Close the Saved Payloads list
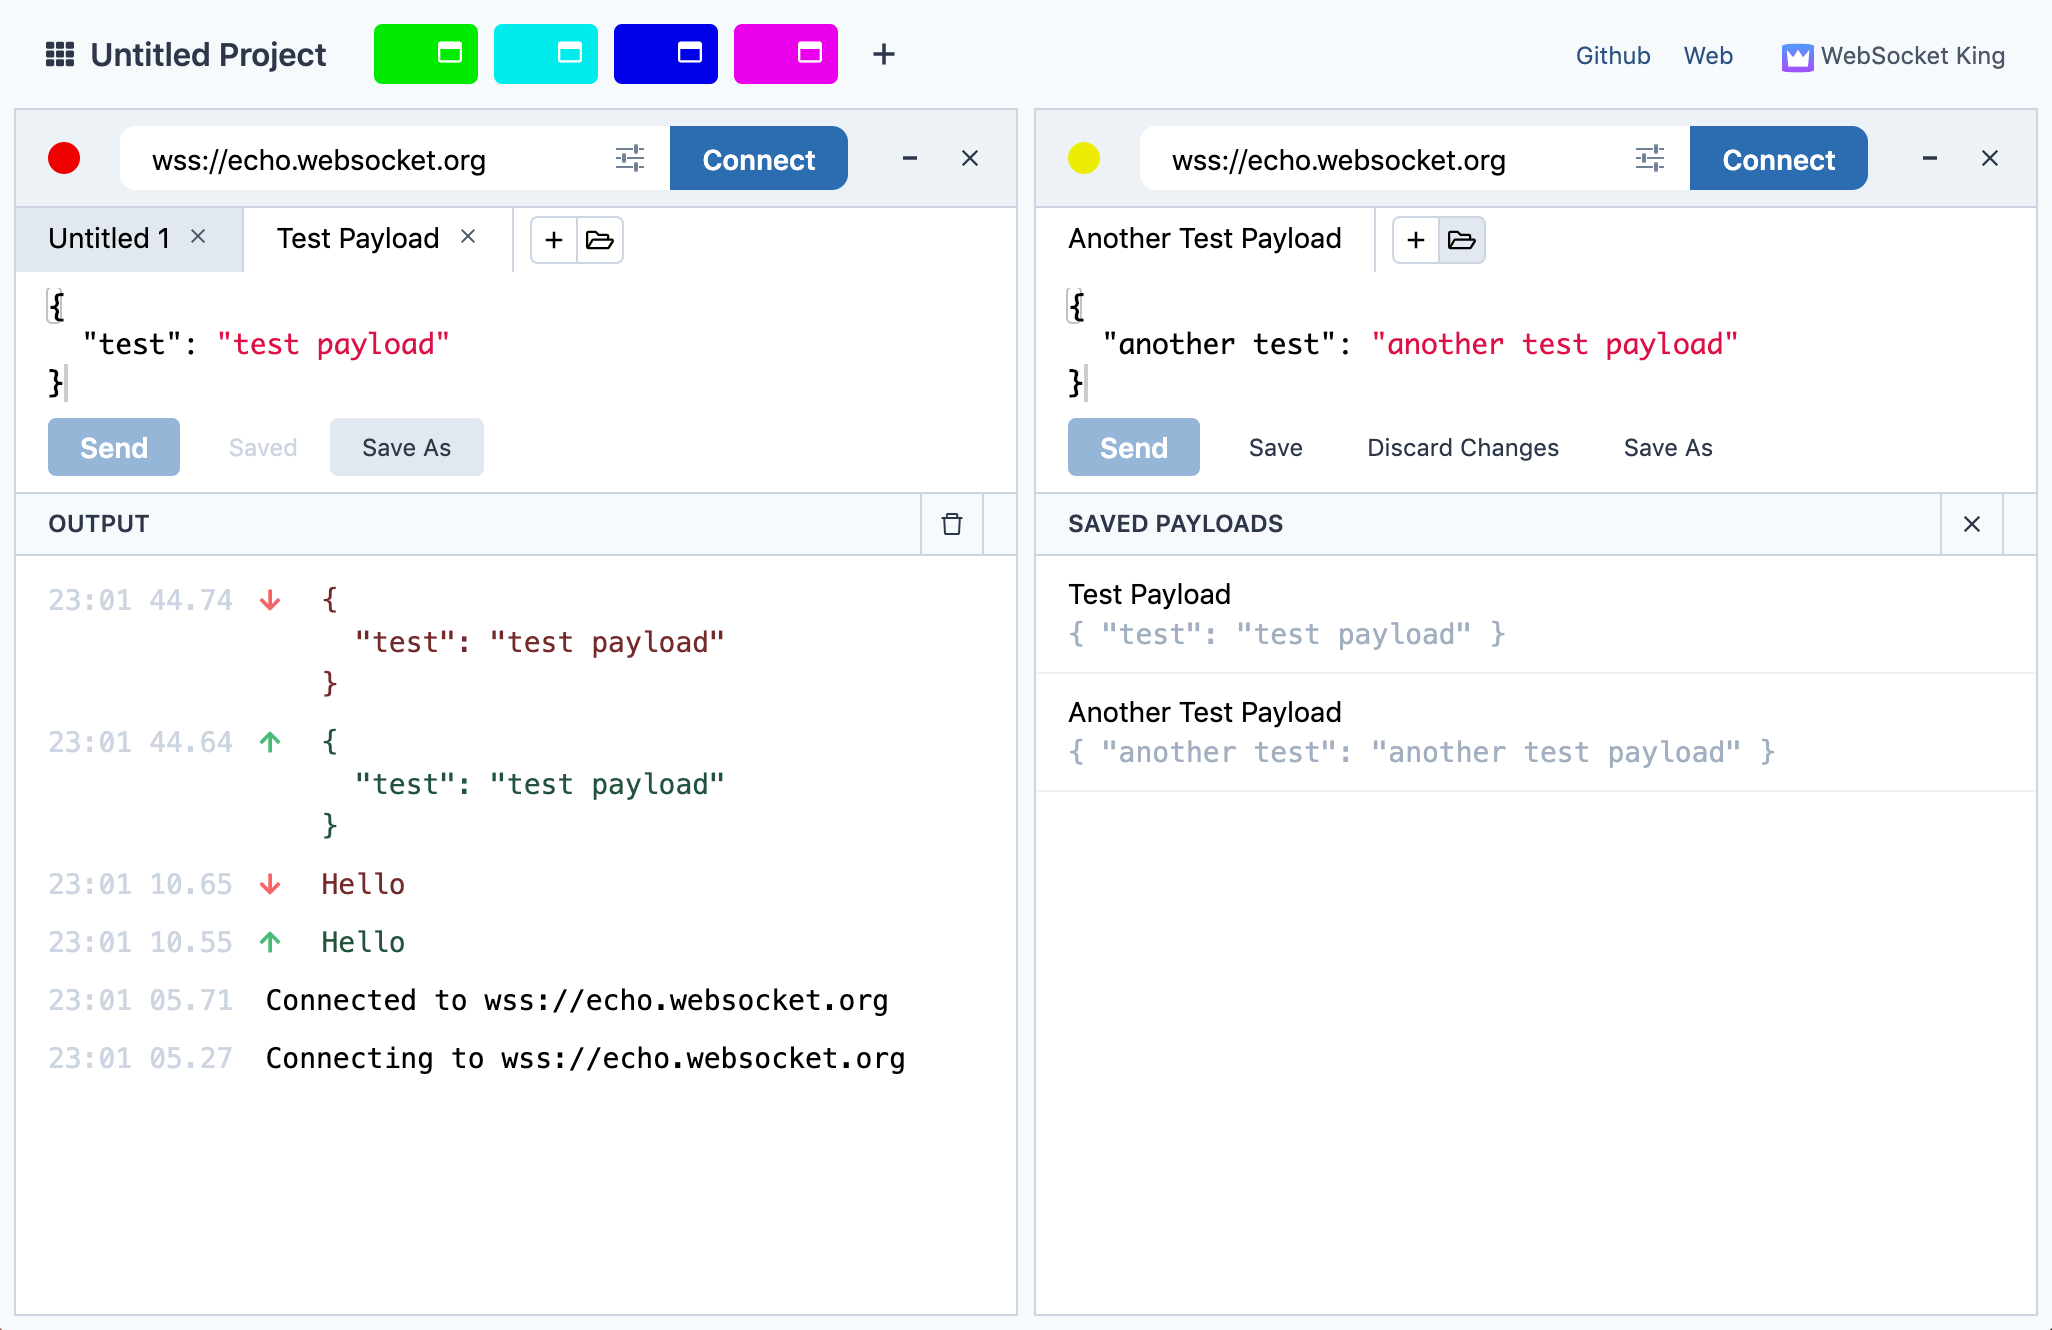The width and height of the screenshot is (2052, 1330). tap(1972, 524)
